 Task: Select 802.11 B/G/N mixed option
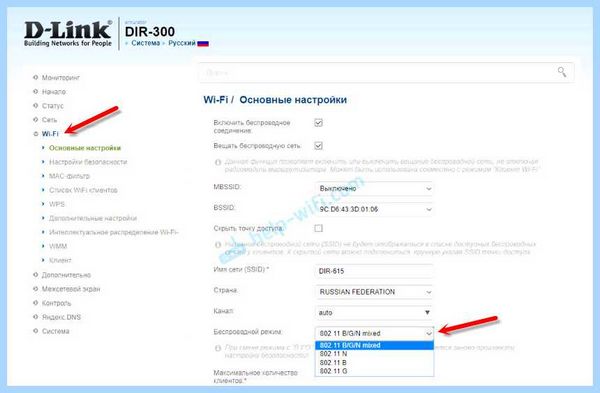point(374,345)
